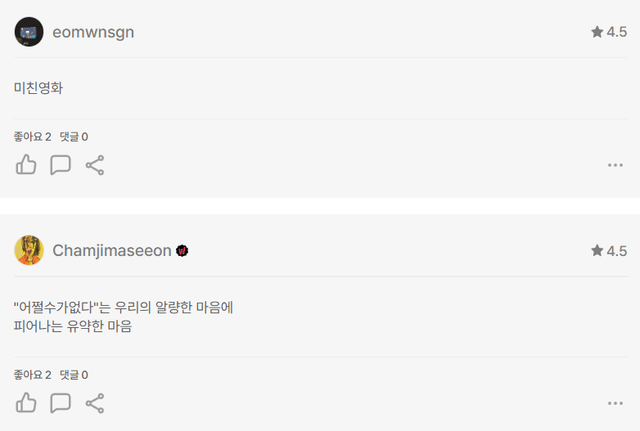Click 좋아요 2 count on eomwnsgn's review

pyautogui.click(x=32, y=137)
